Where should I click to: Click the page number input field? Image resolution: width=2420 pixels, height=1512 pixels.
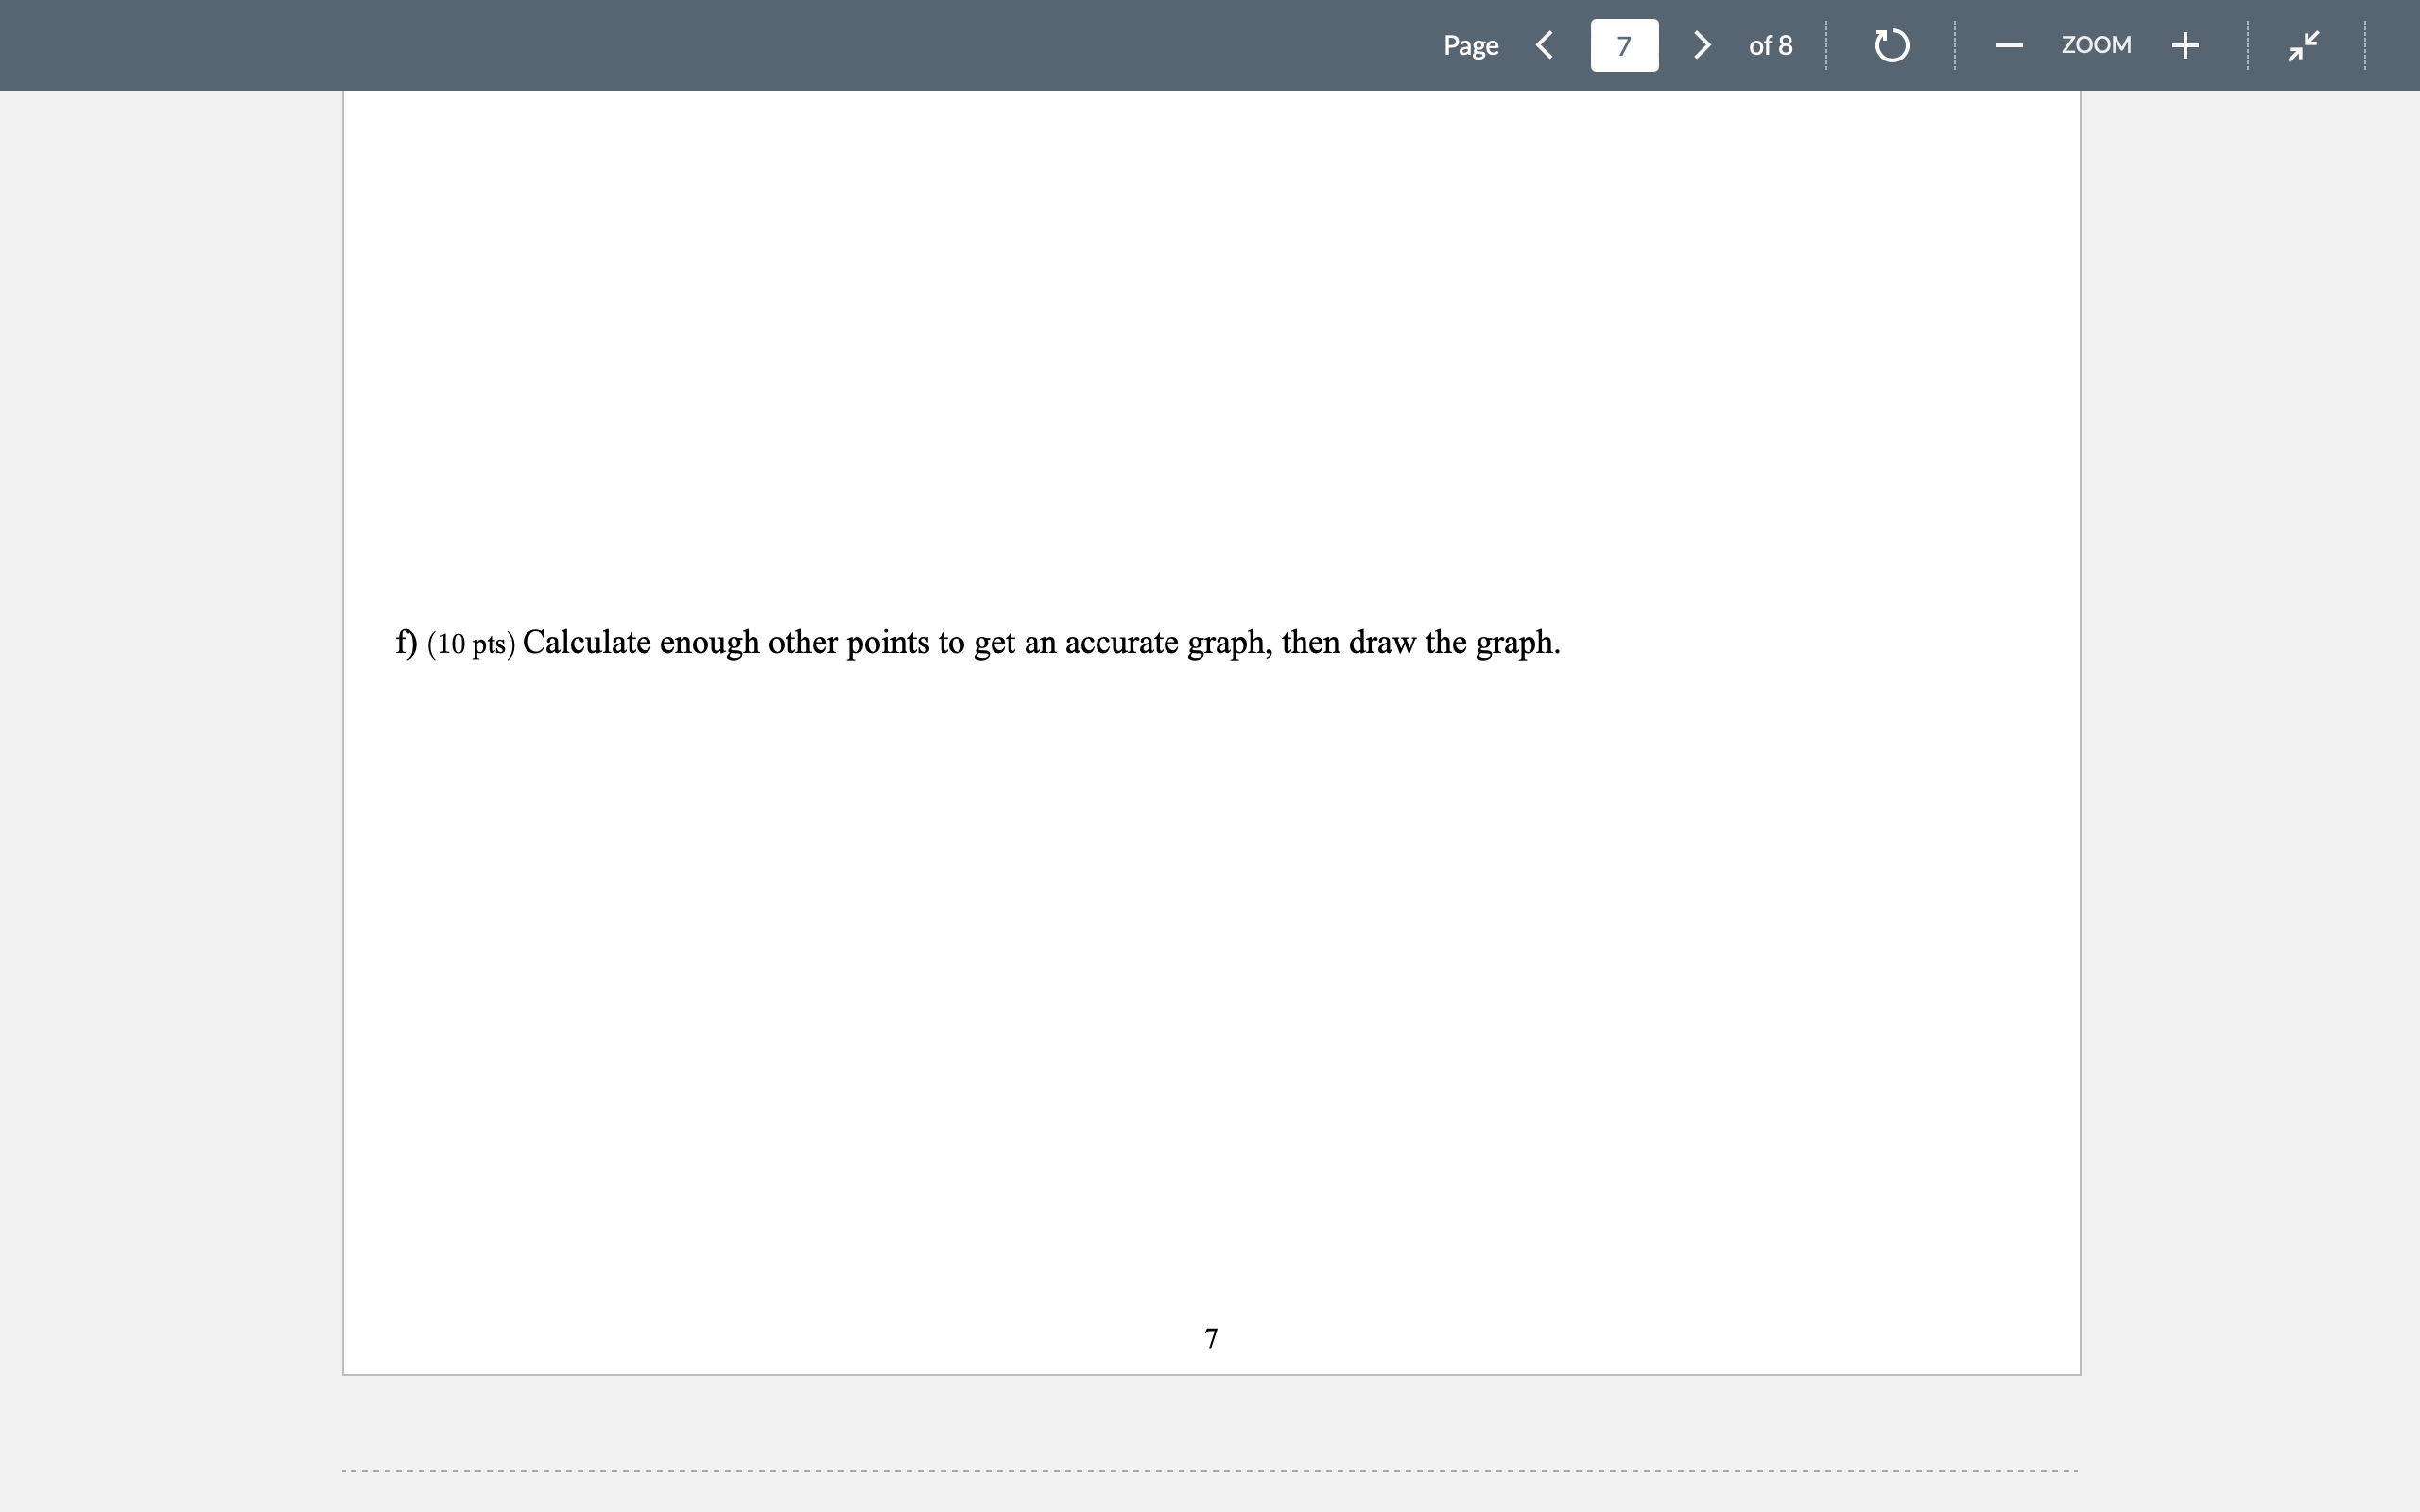click(1624, 45)
